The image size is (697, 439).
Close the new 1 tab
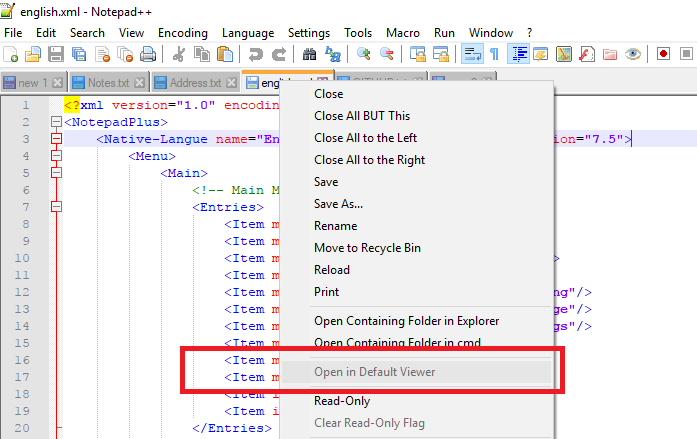[x=57, y=83]
